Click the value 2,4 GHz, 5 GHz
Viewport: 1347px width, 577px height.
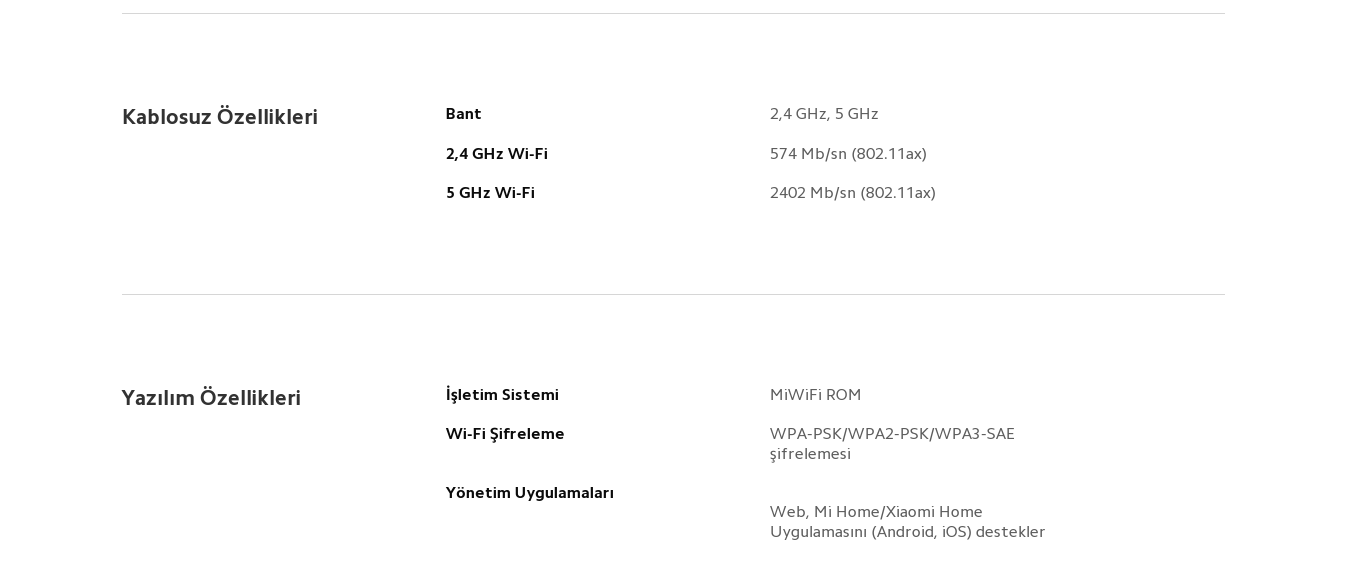point(824,114)
